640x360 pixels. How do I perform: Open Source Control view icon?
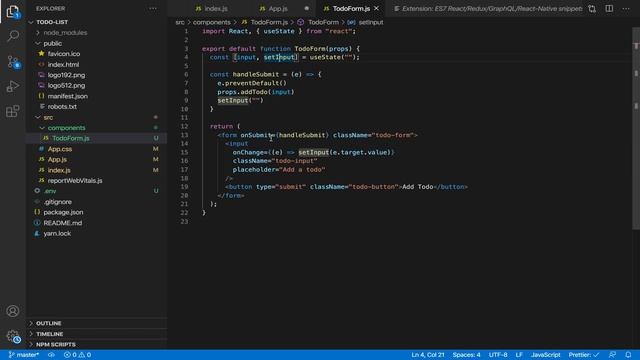click(13, 62)
